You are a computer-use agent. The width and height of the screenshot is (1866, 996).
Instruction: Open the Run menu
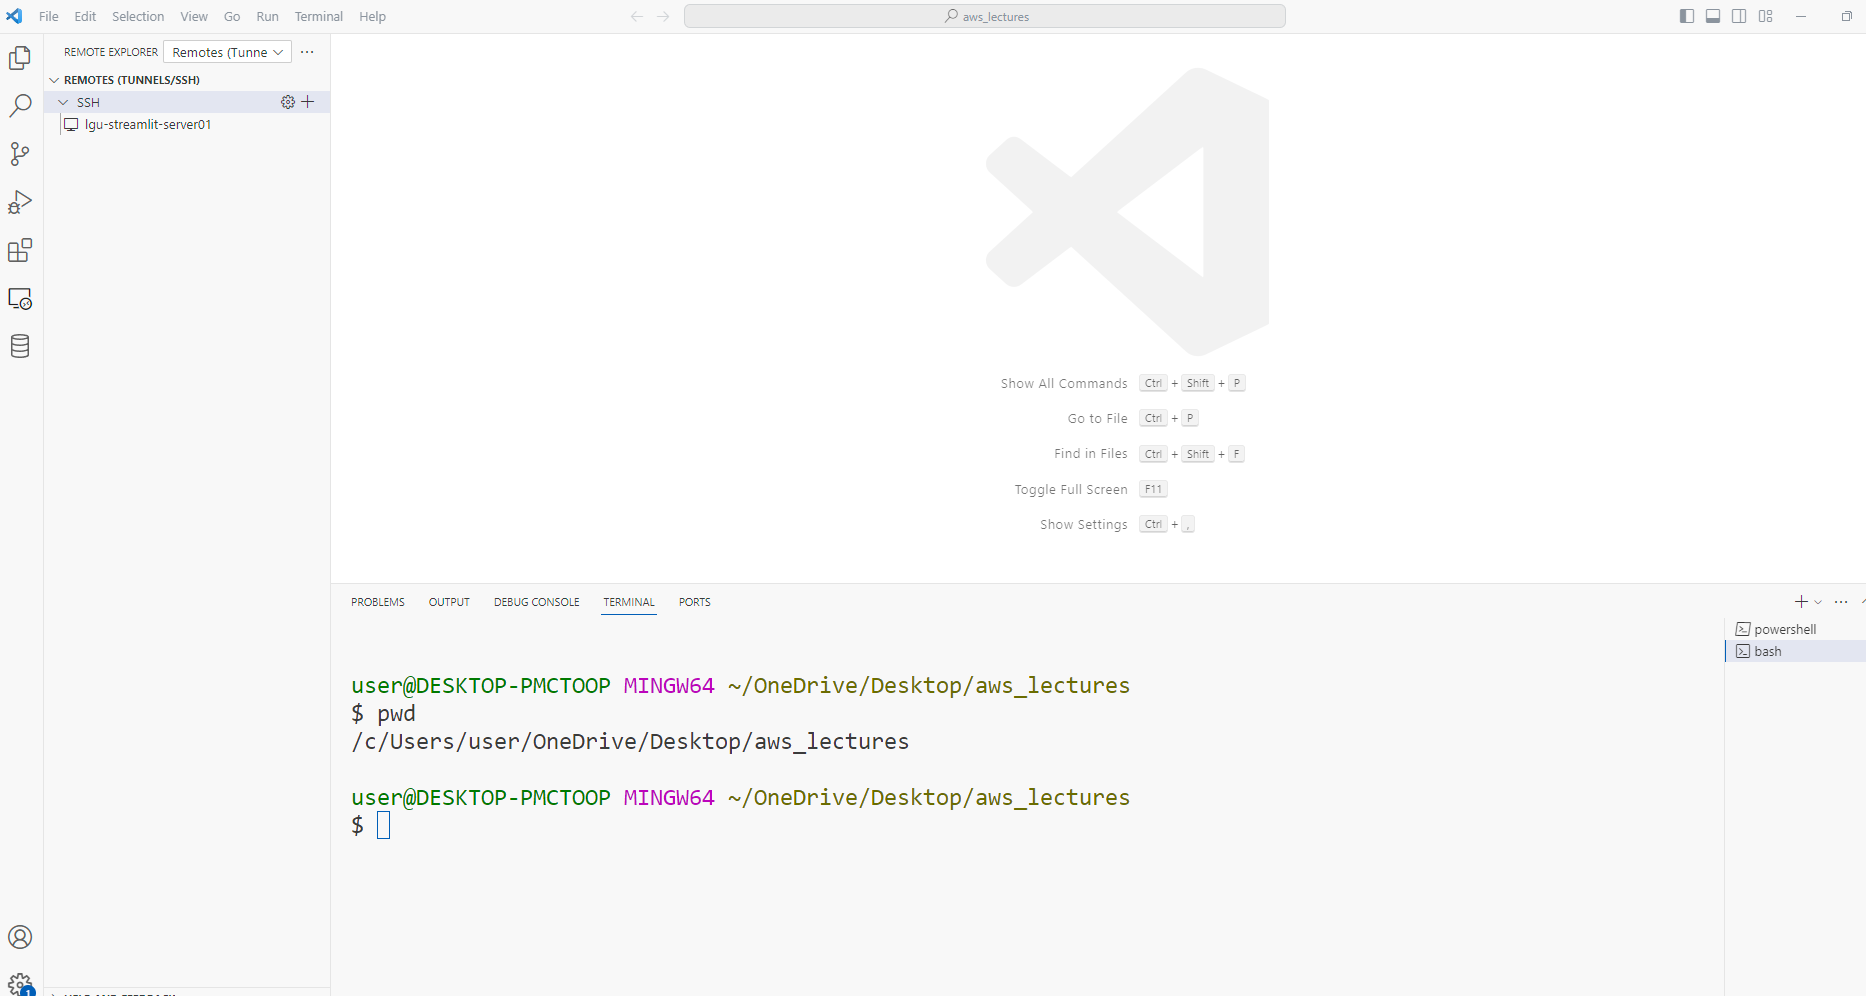click(267, 16)
